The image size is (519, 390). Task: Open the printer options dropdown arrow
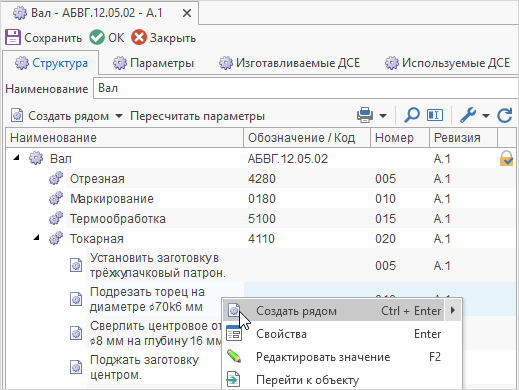click(383, 116)
